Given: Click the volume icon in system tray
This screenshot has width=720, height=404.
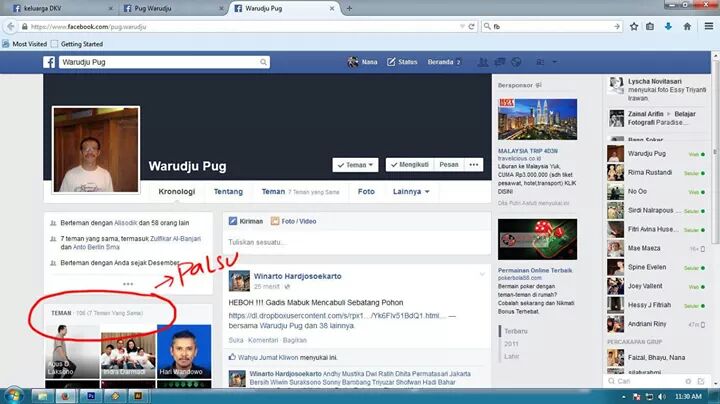Looking at the screenshot, I should point(662,397).
